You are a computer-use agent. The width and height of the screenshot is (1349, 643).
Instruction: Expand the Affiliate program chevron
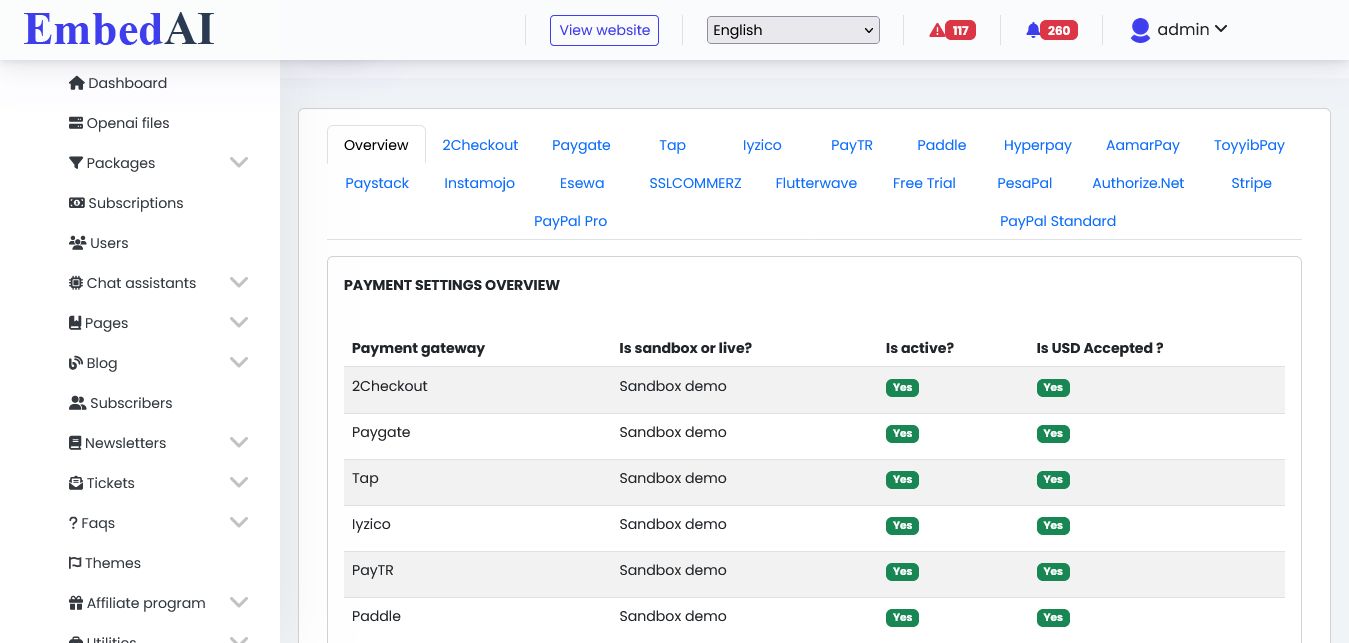pyautogui.click(x=239, y=602)
